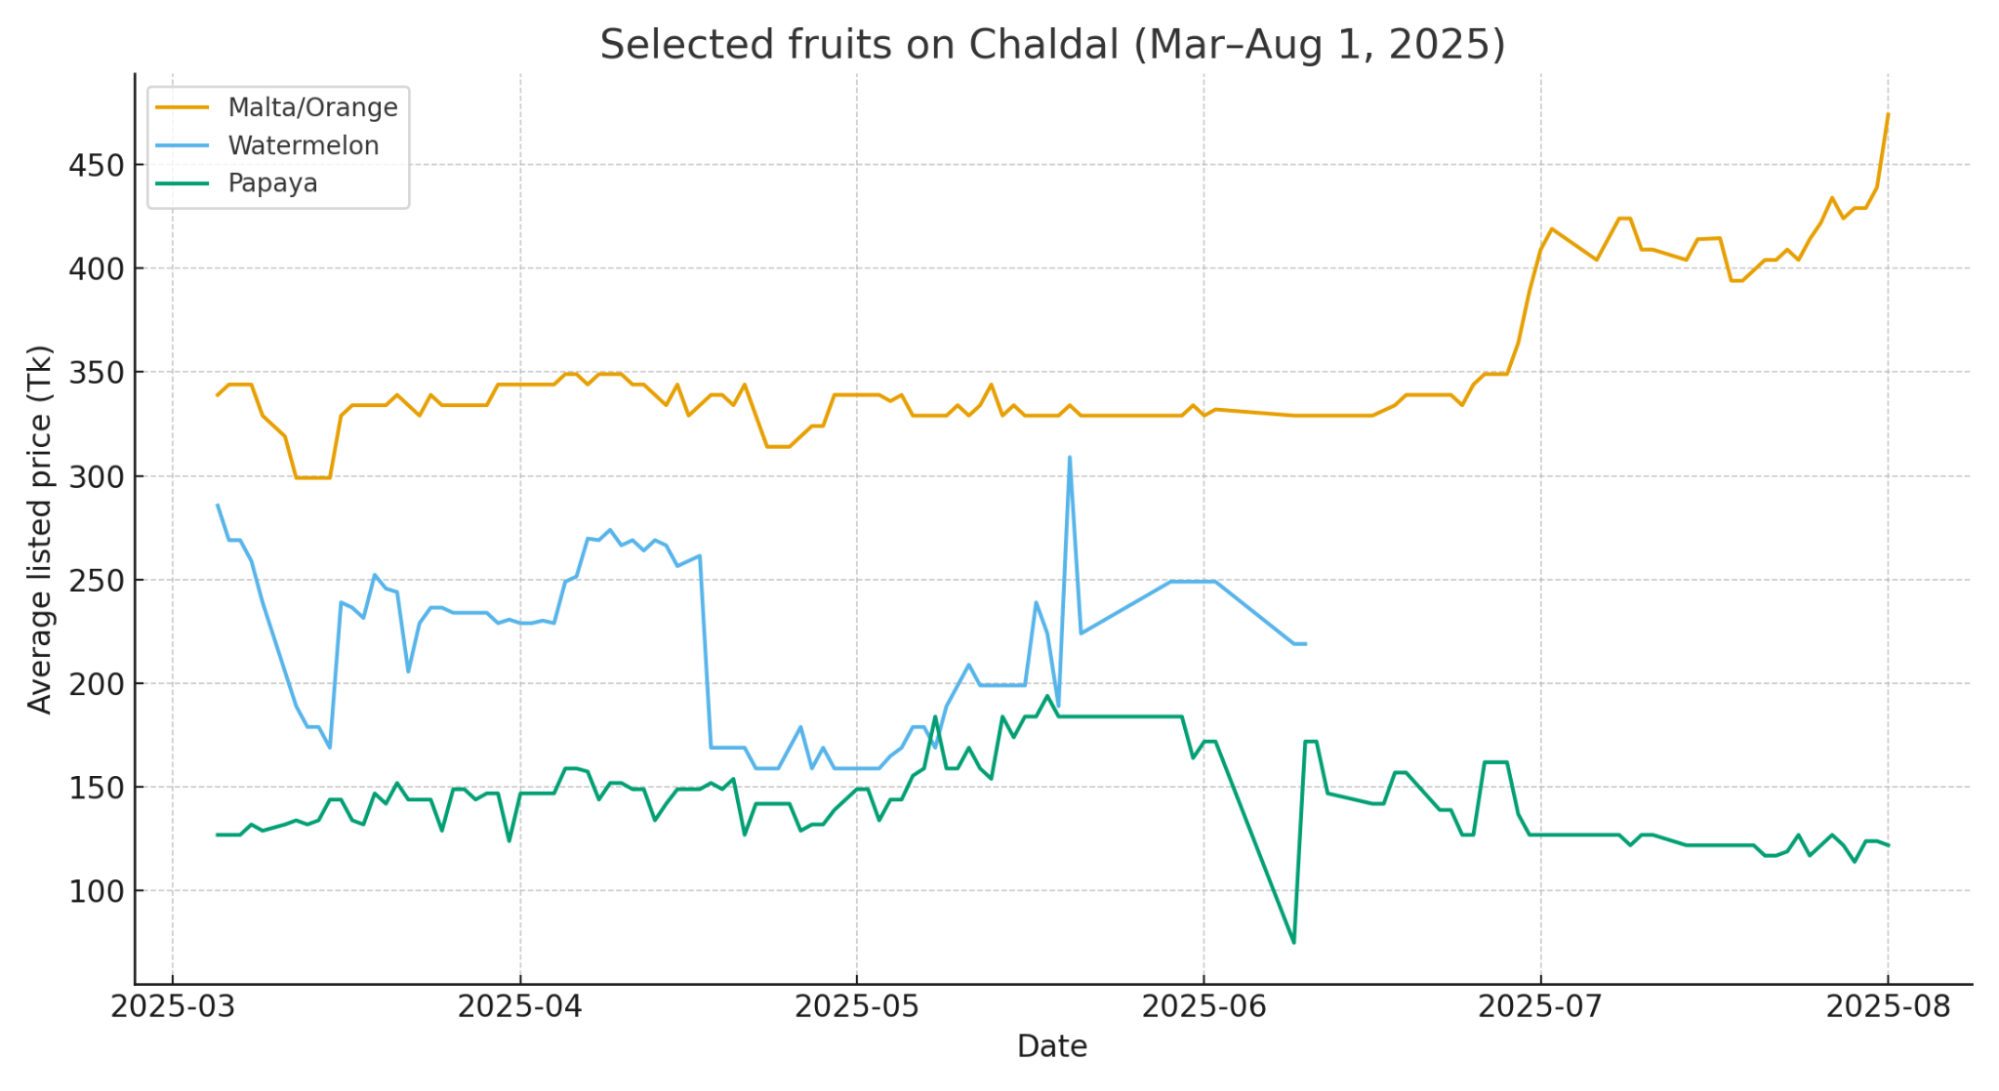
Task: Select the Watermelon legend label
Action: (x=303, y=146)
